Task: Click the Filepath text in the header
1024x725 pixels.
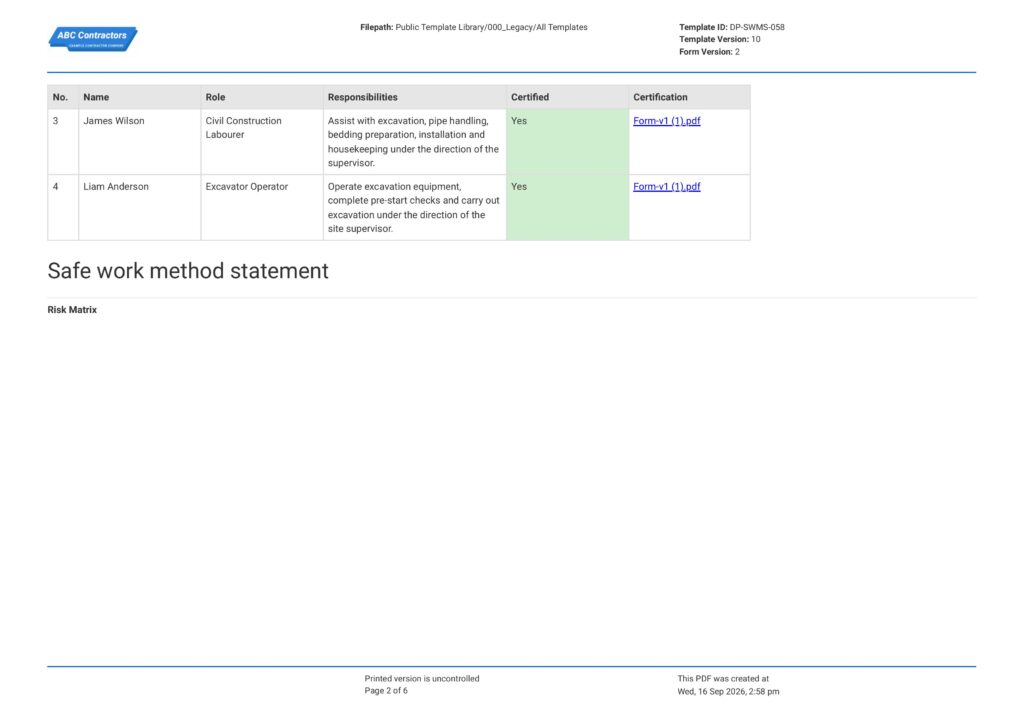Action: click(x=473, y=27)
